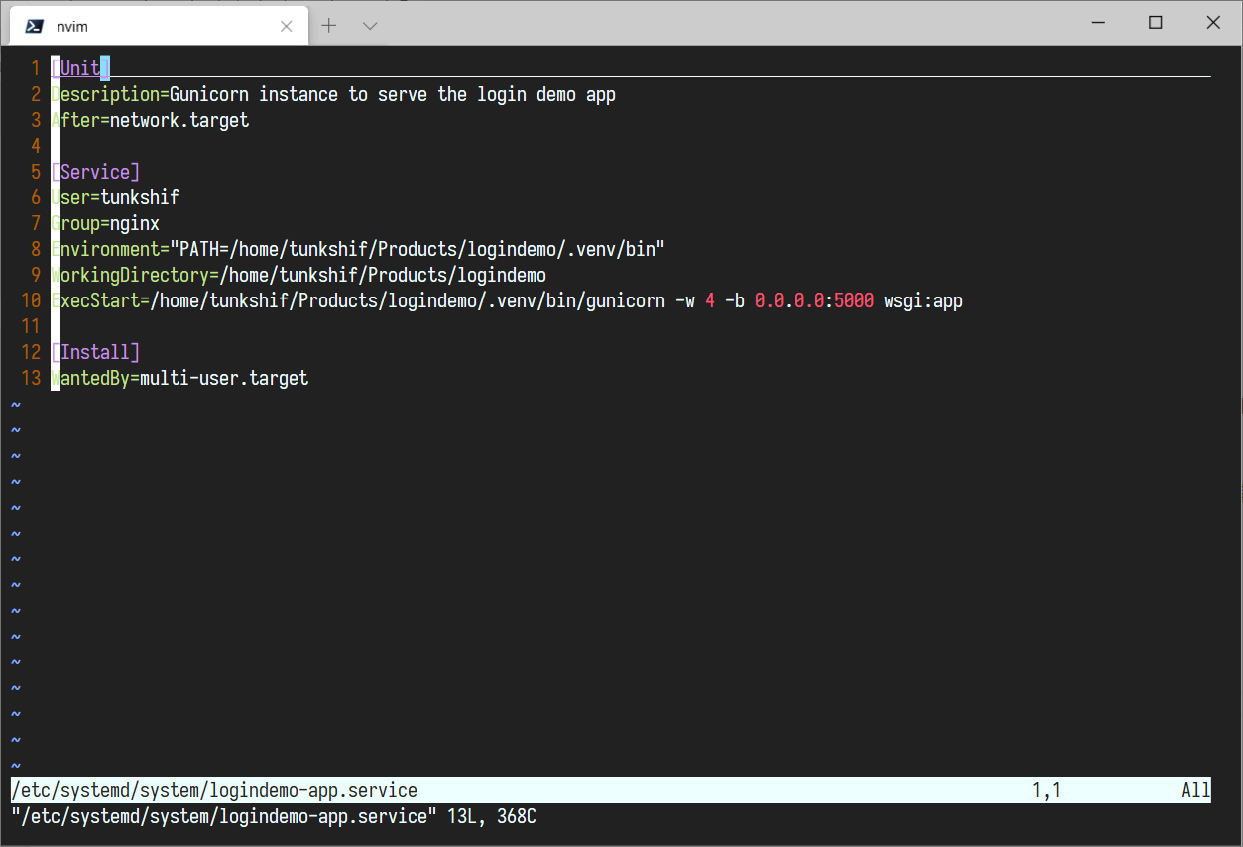Open a new terminal tab
Image resolution: width=1243 pixels, height=847 pixels.
tap(329, 26)
